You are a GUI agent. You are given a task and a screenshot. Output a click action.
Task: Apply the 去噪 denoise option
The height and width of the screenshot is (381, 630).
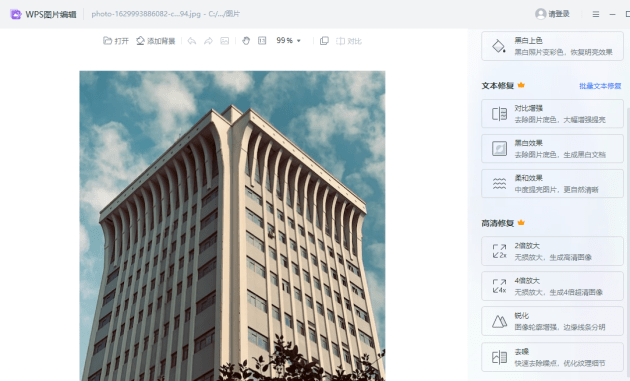552,357
